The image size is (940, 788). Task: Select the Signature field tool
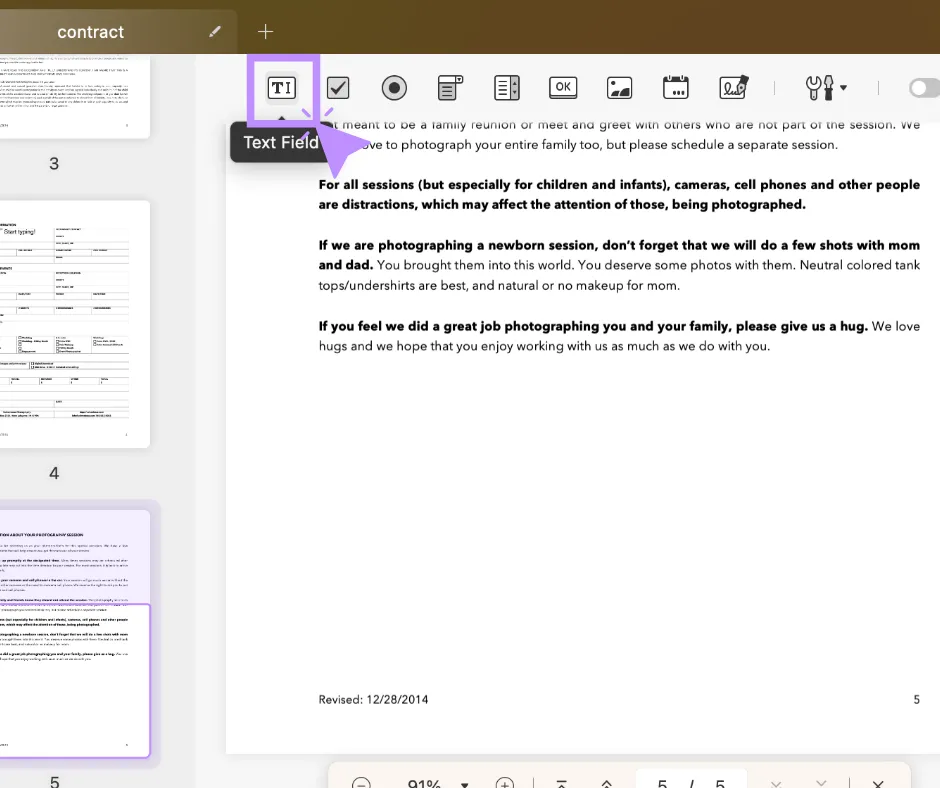pos(733,88)
